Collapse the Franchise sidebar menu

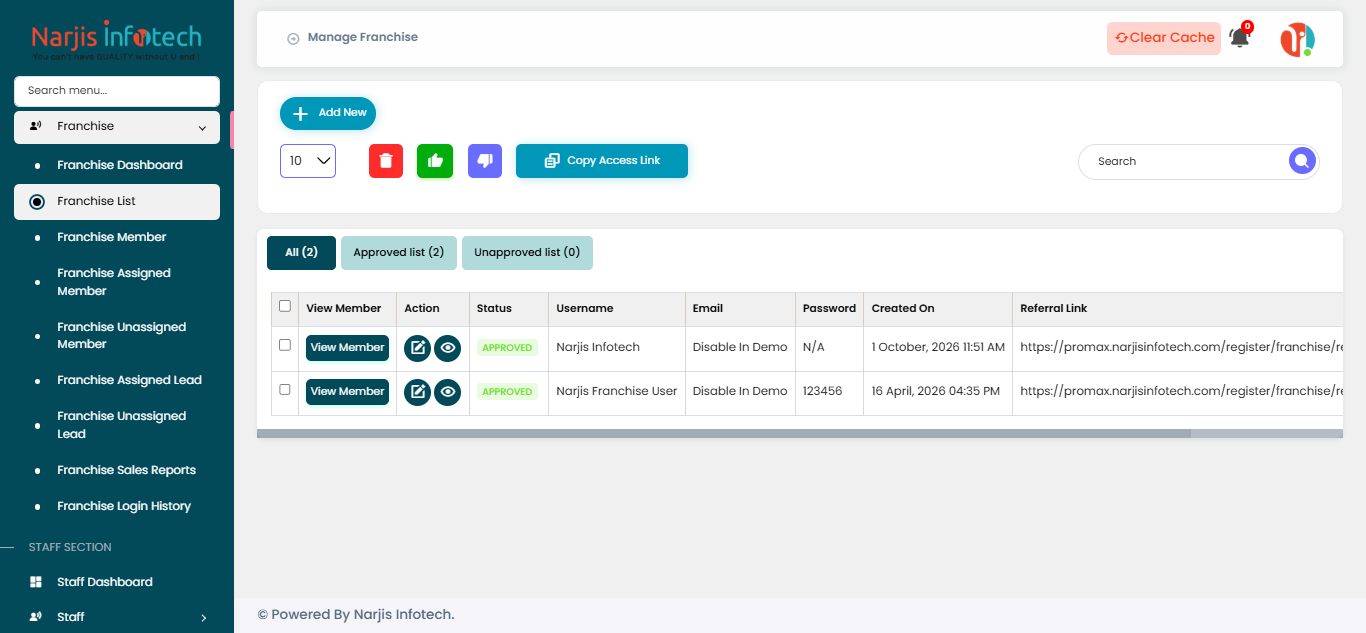tap(117, 127)
